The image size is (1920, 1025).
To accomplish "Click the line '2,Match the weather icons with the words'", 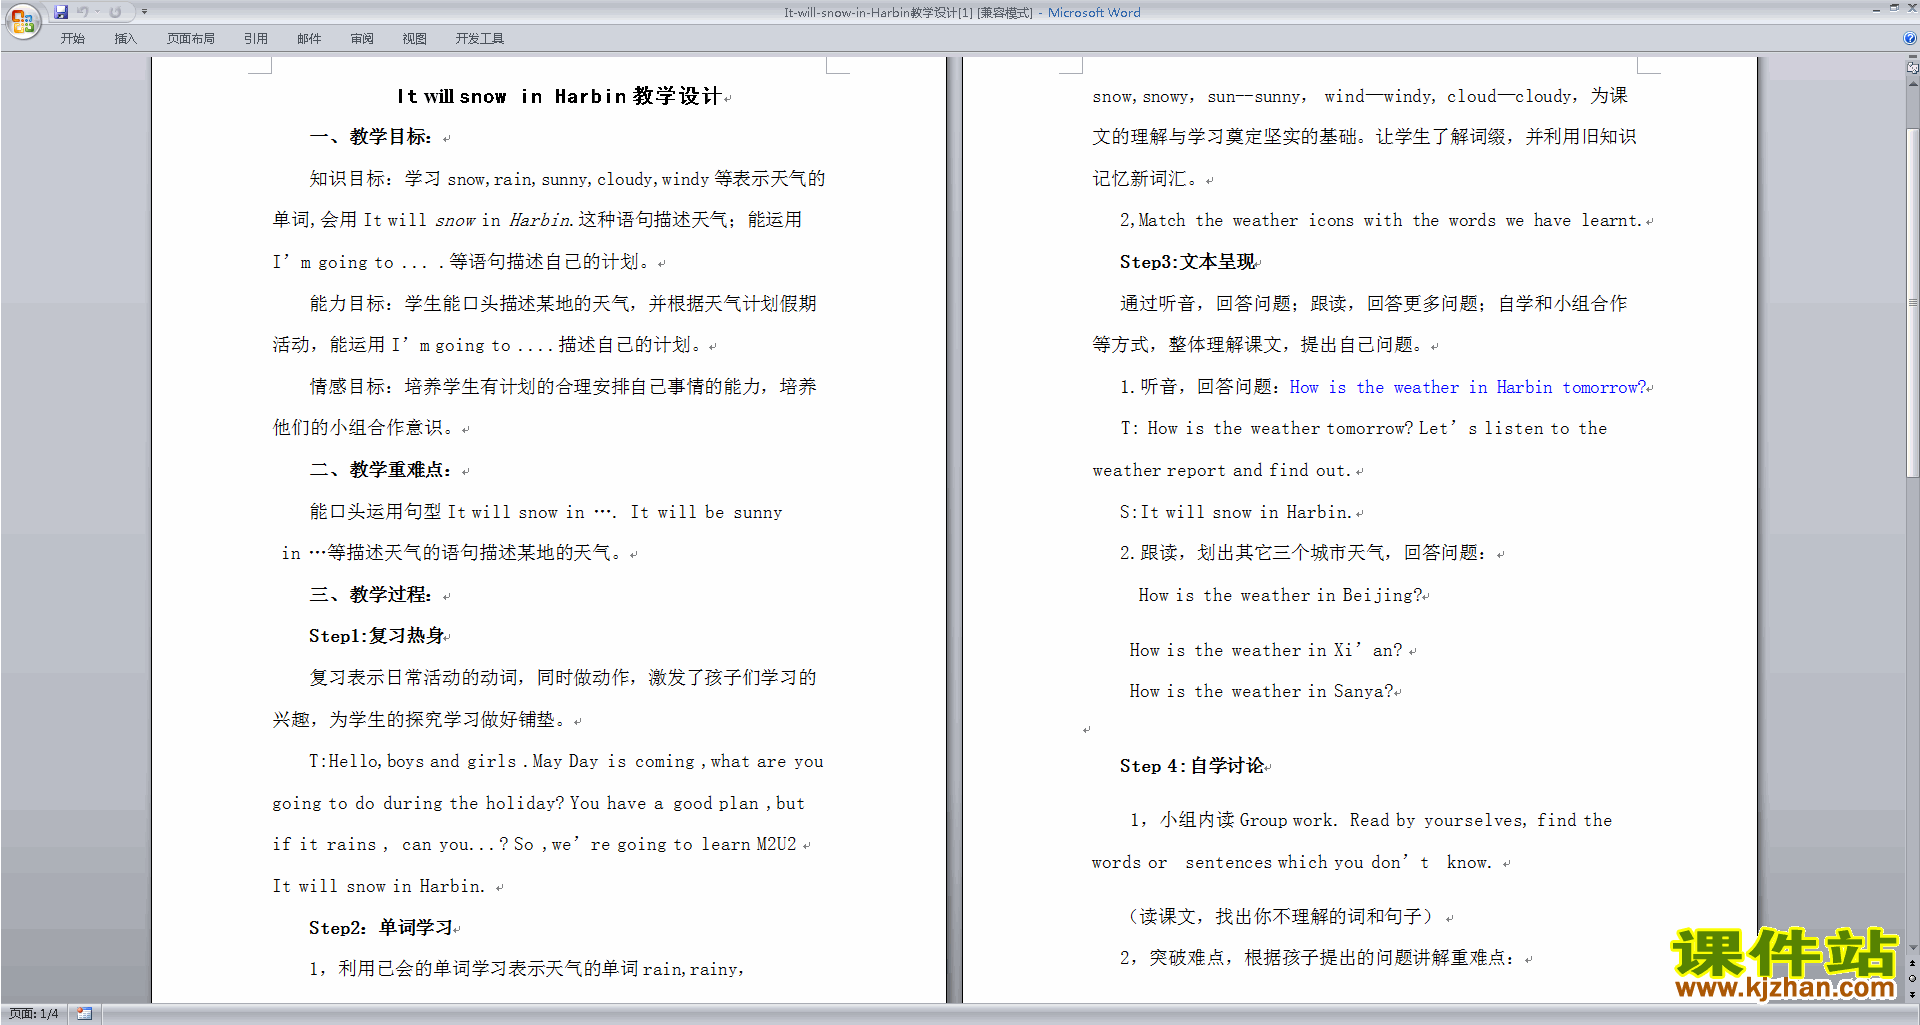I will point(1381,220).
